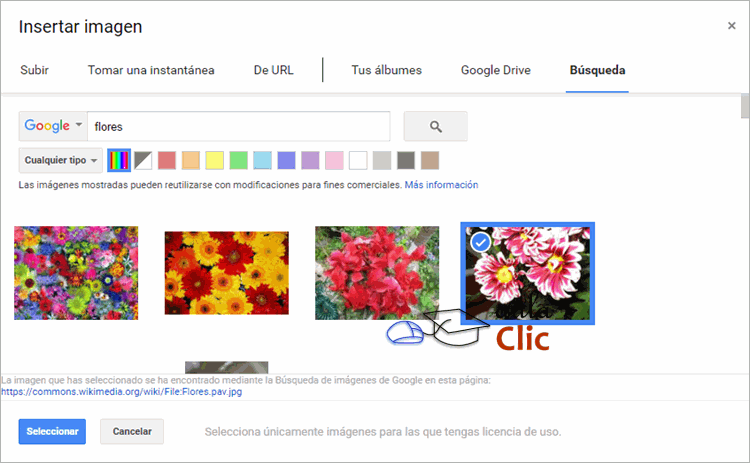Uncheck the selected pink flowers image
The height and width of the screenshot is (463, 750).
480,242
